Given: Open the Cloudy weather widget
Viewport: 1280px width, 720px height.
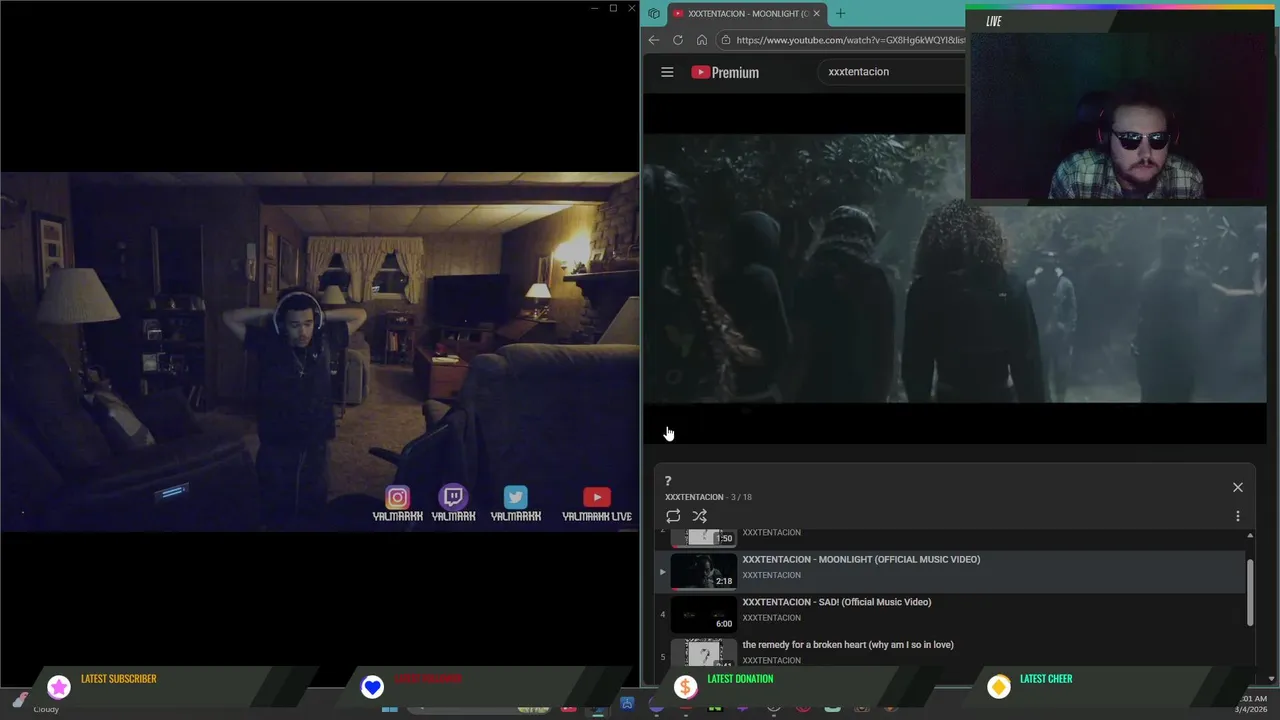Looking at the screenshot, I should pos(35,704).
